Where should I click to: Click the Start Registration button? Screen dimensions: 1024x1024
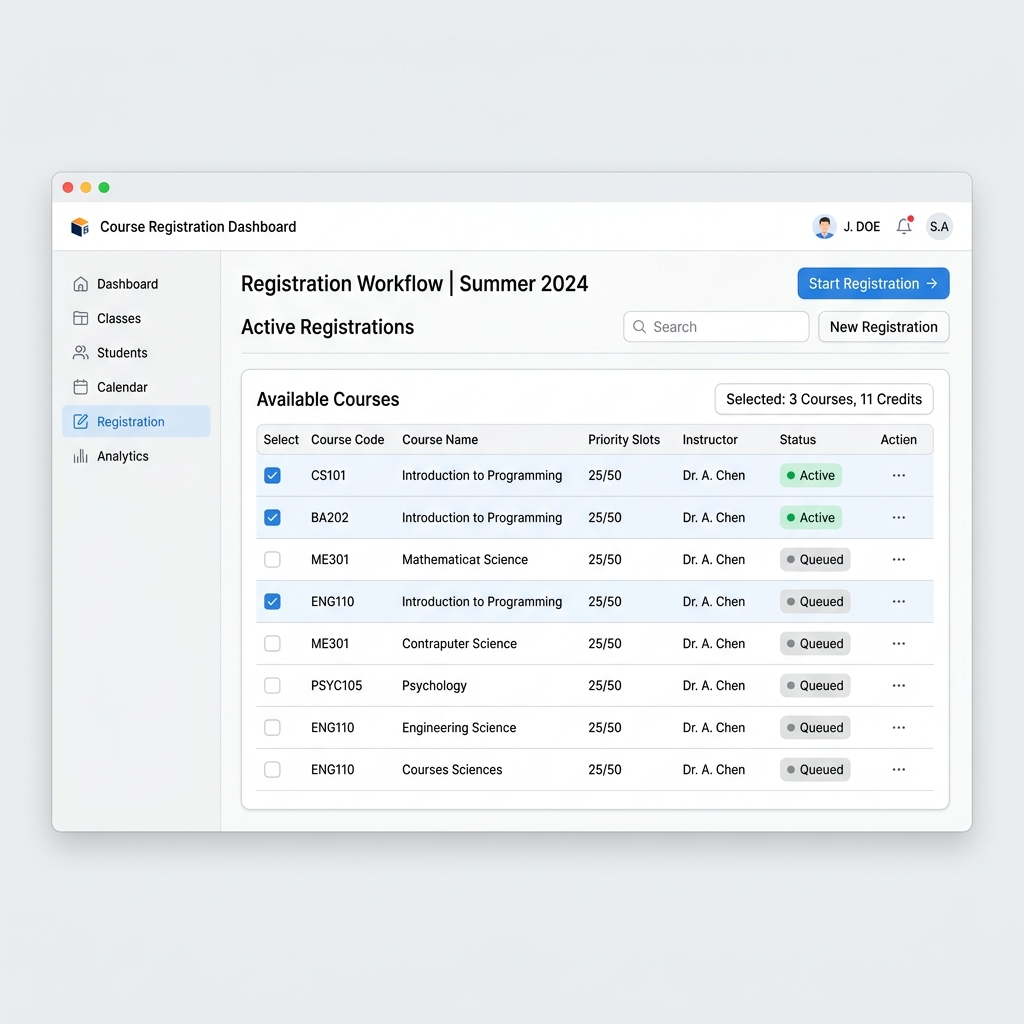point(873,283)
